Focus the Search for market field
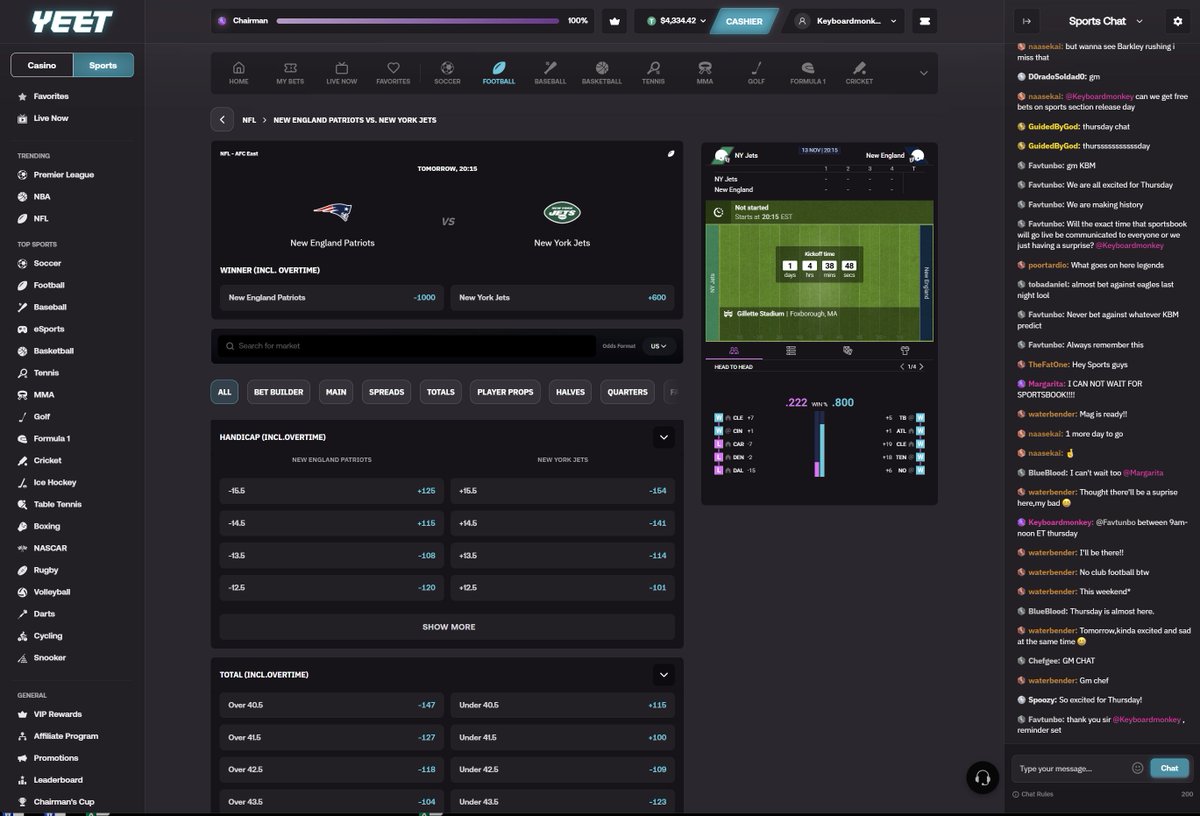 click(x=407, y=346)
